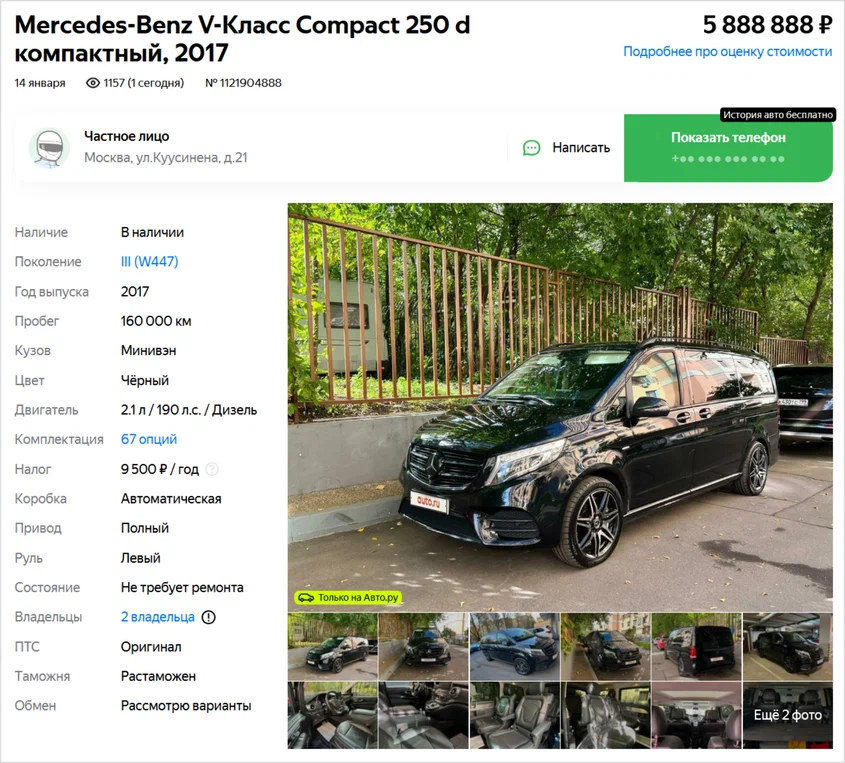This screenshot has width=845, height=763.
Task: Click the Частное лицо seller name
Action: pos(127,136)
